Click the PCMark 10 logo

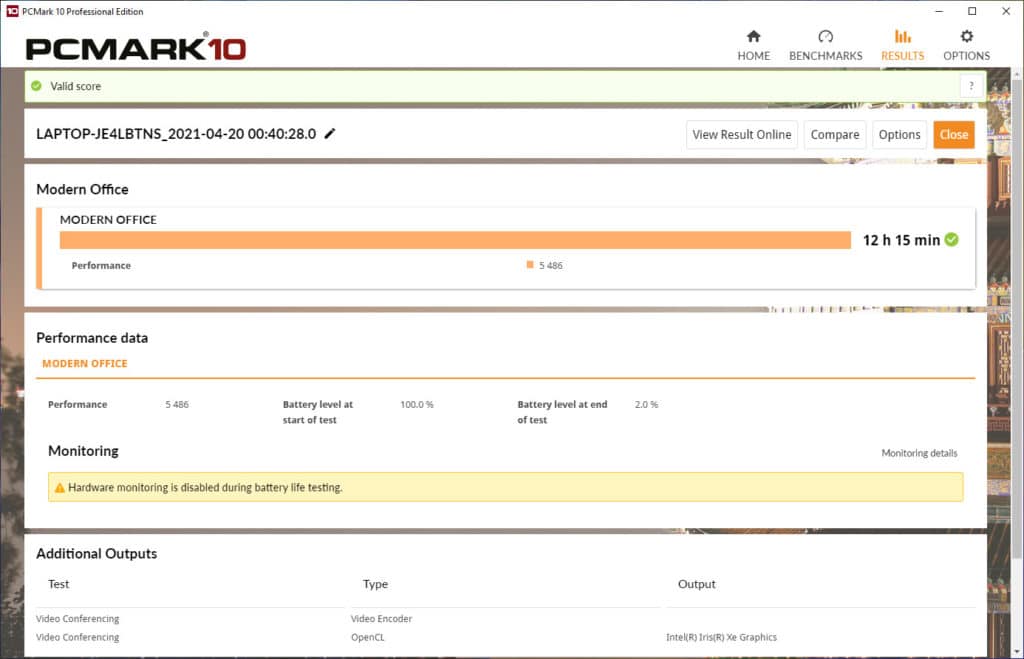click(x=136, y=47)
